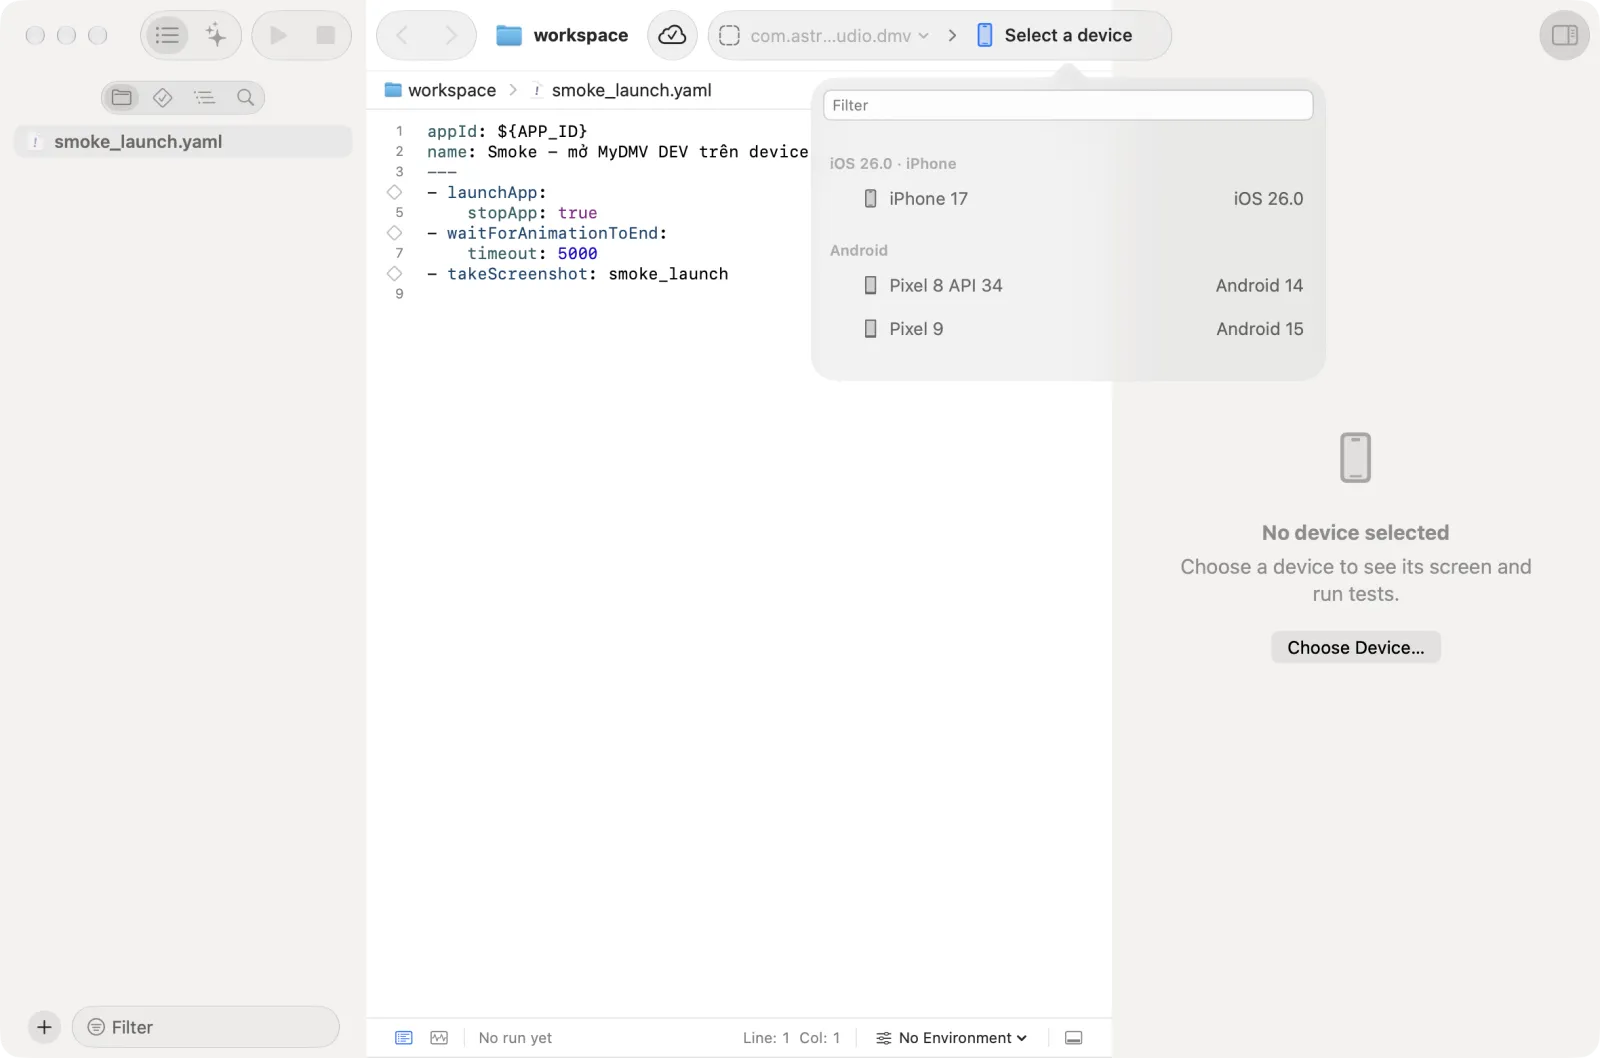
Task: Choose Pixel 8 API 34 device
Action: pos(1068,286)
